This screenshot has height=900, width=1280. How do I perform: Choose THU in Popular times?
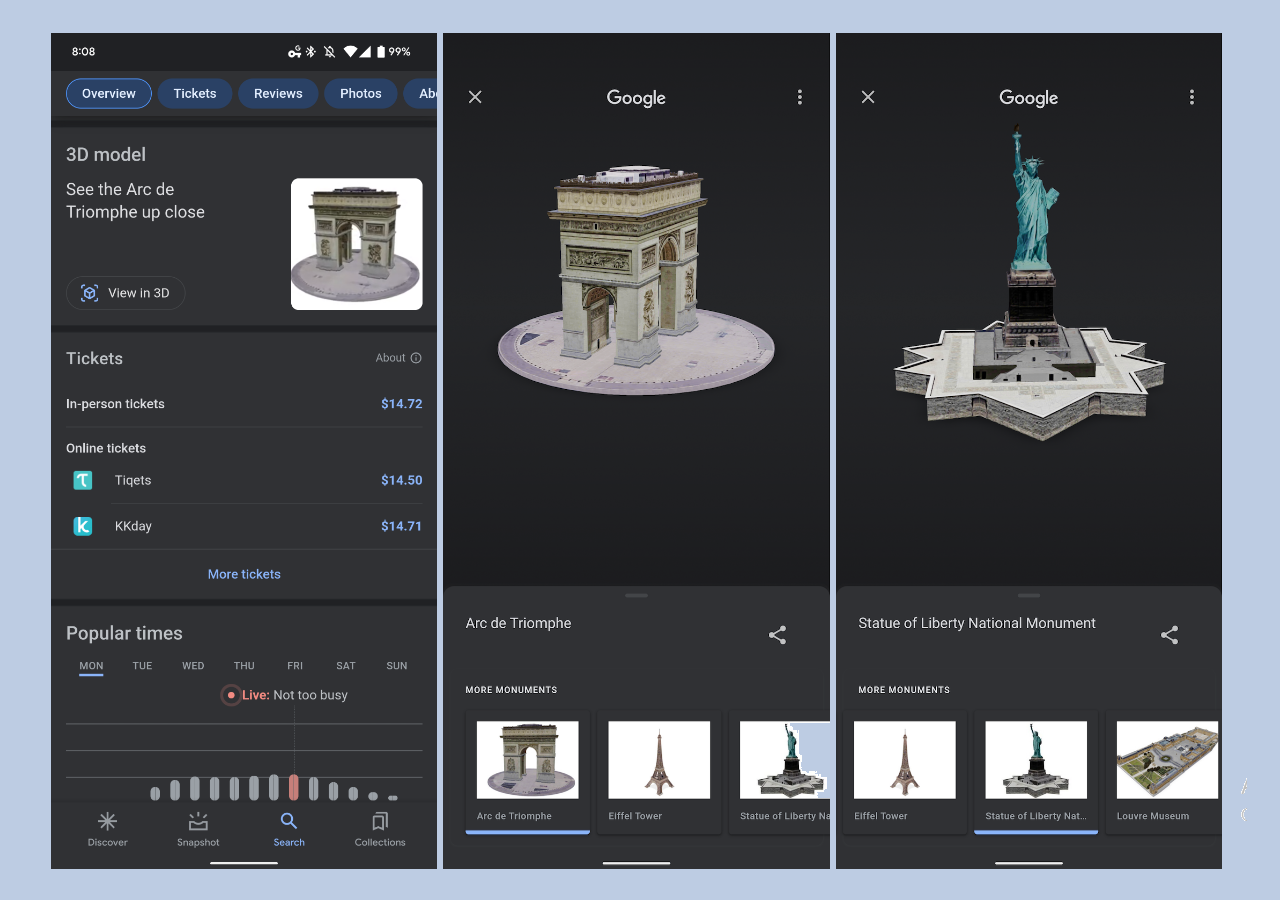pyautogui.click(x=244, y=666)
